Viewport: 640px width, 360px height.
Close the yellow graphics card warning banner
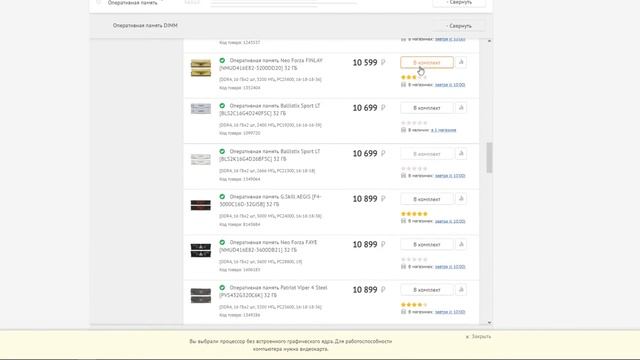478,337
